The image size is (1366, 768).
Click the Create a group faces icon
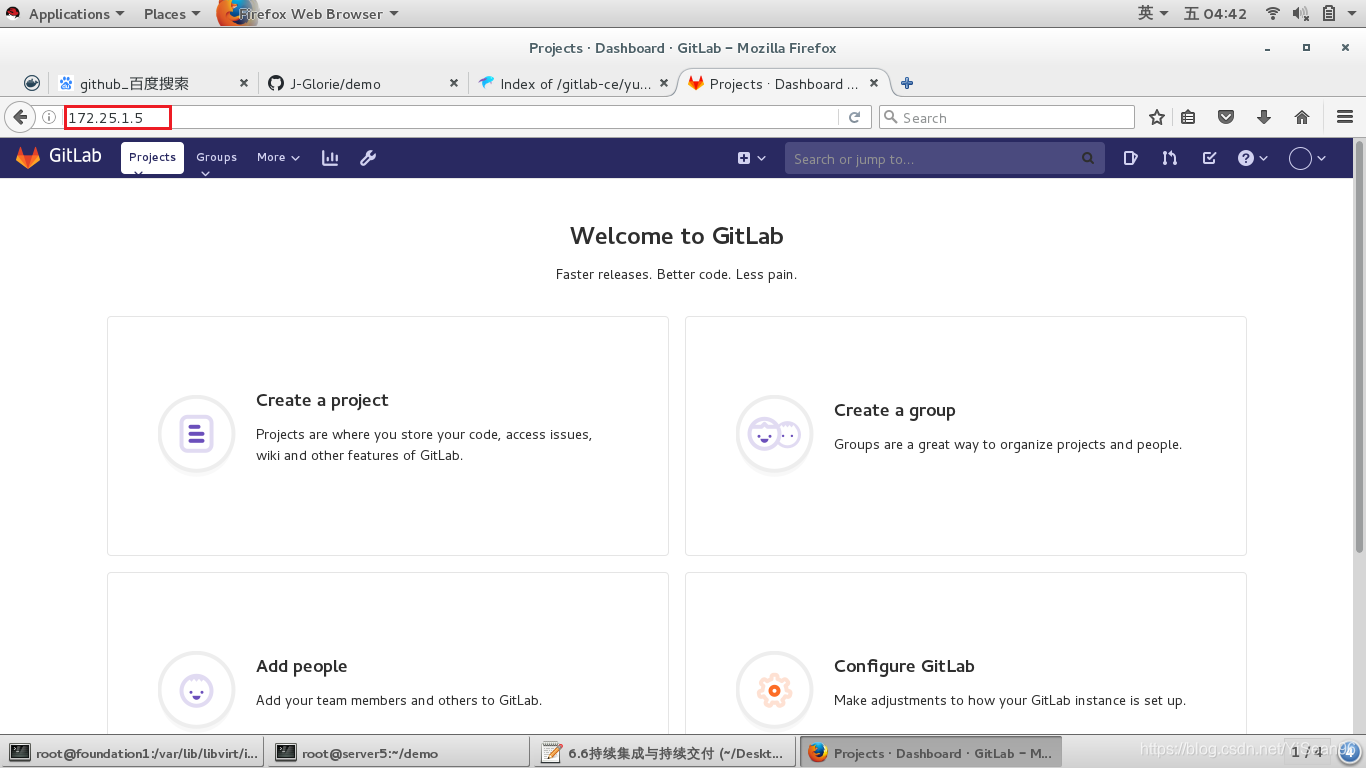[774, 434]
